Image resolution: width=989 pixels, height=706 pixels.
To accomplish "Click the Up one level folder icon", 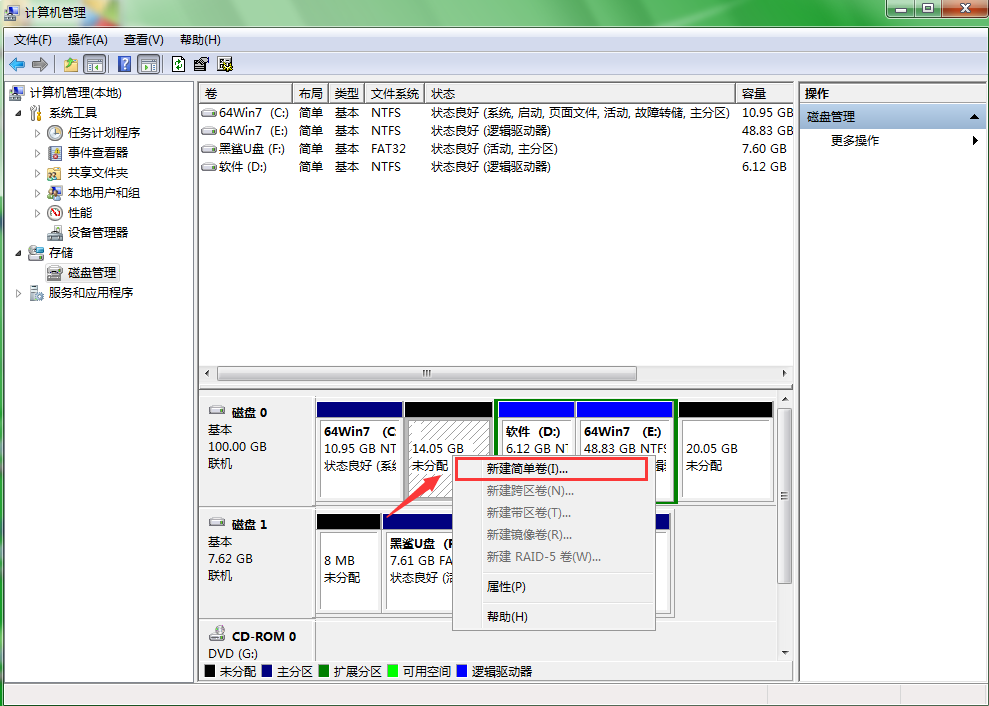I will (x=70, y=64).
